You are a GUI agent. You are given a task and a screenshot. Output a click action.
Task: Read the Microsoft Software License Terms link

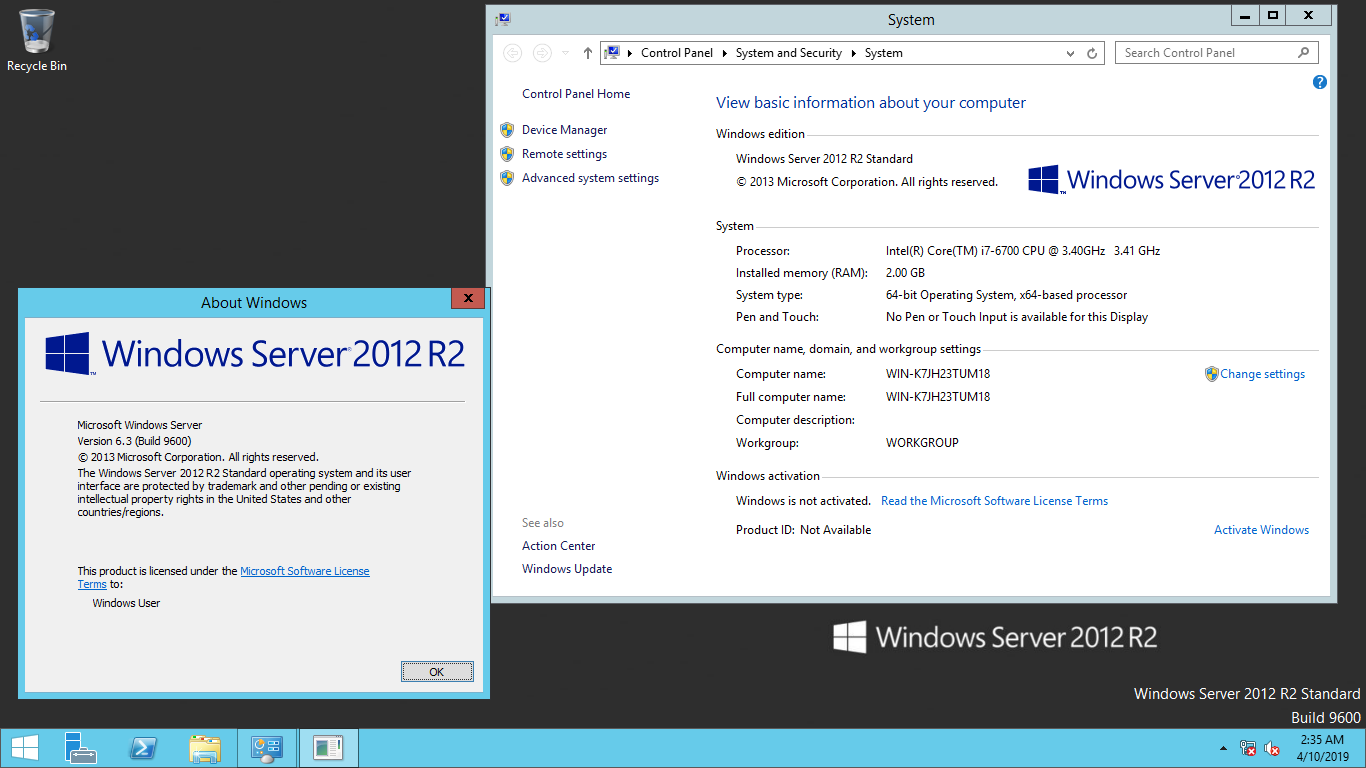pos(994,501)
